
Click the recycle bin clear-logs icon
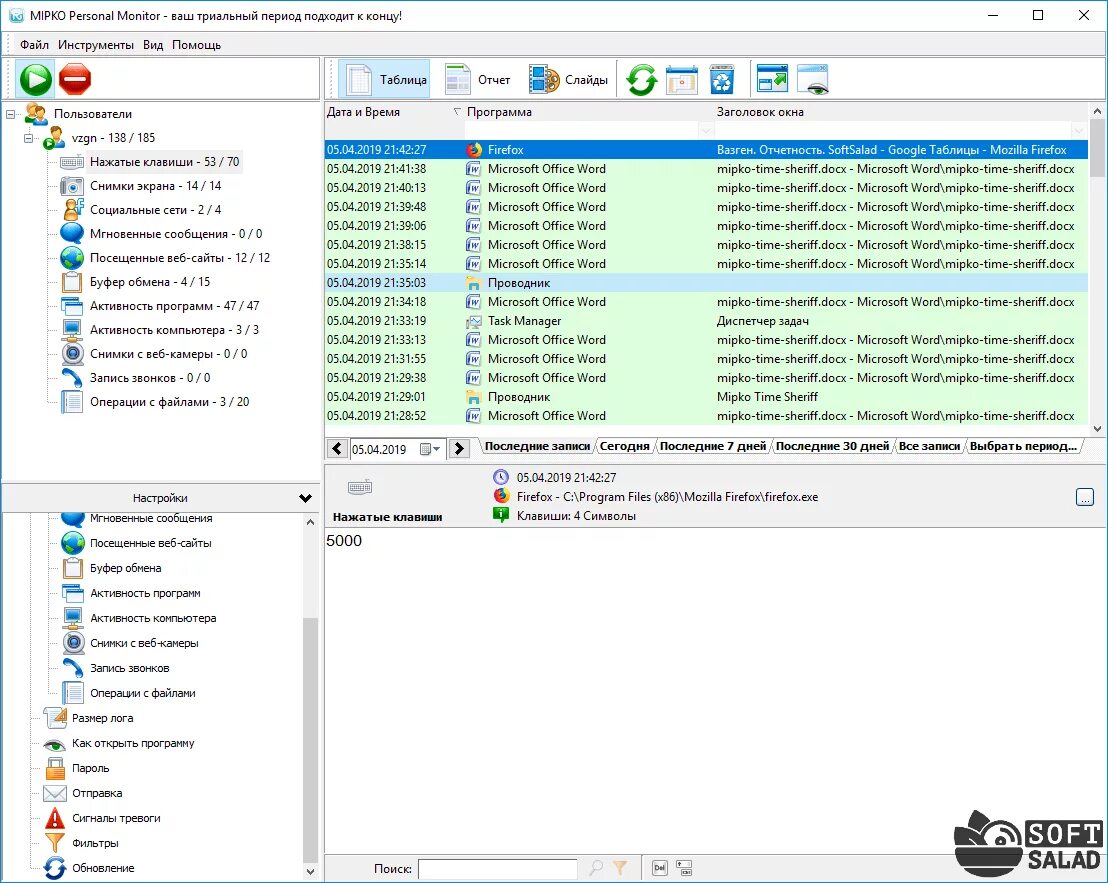pos(722,80)
